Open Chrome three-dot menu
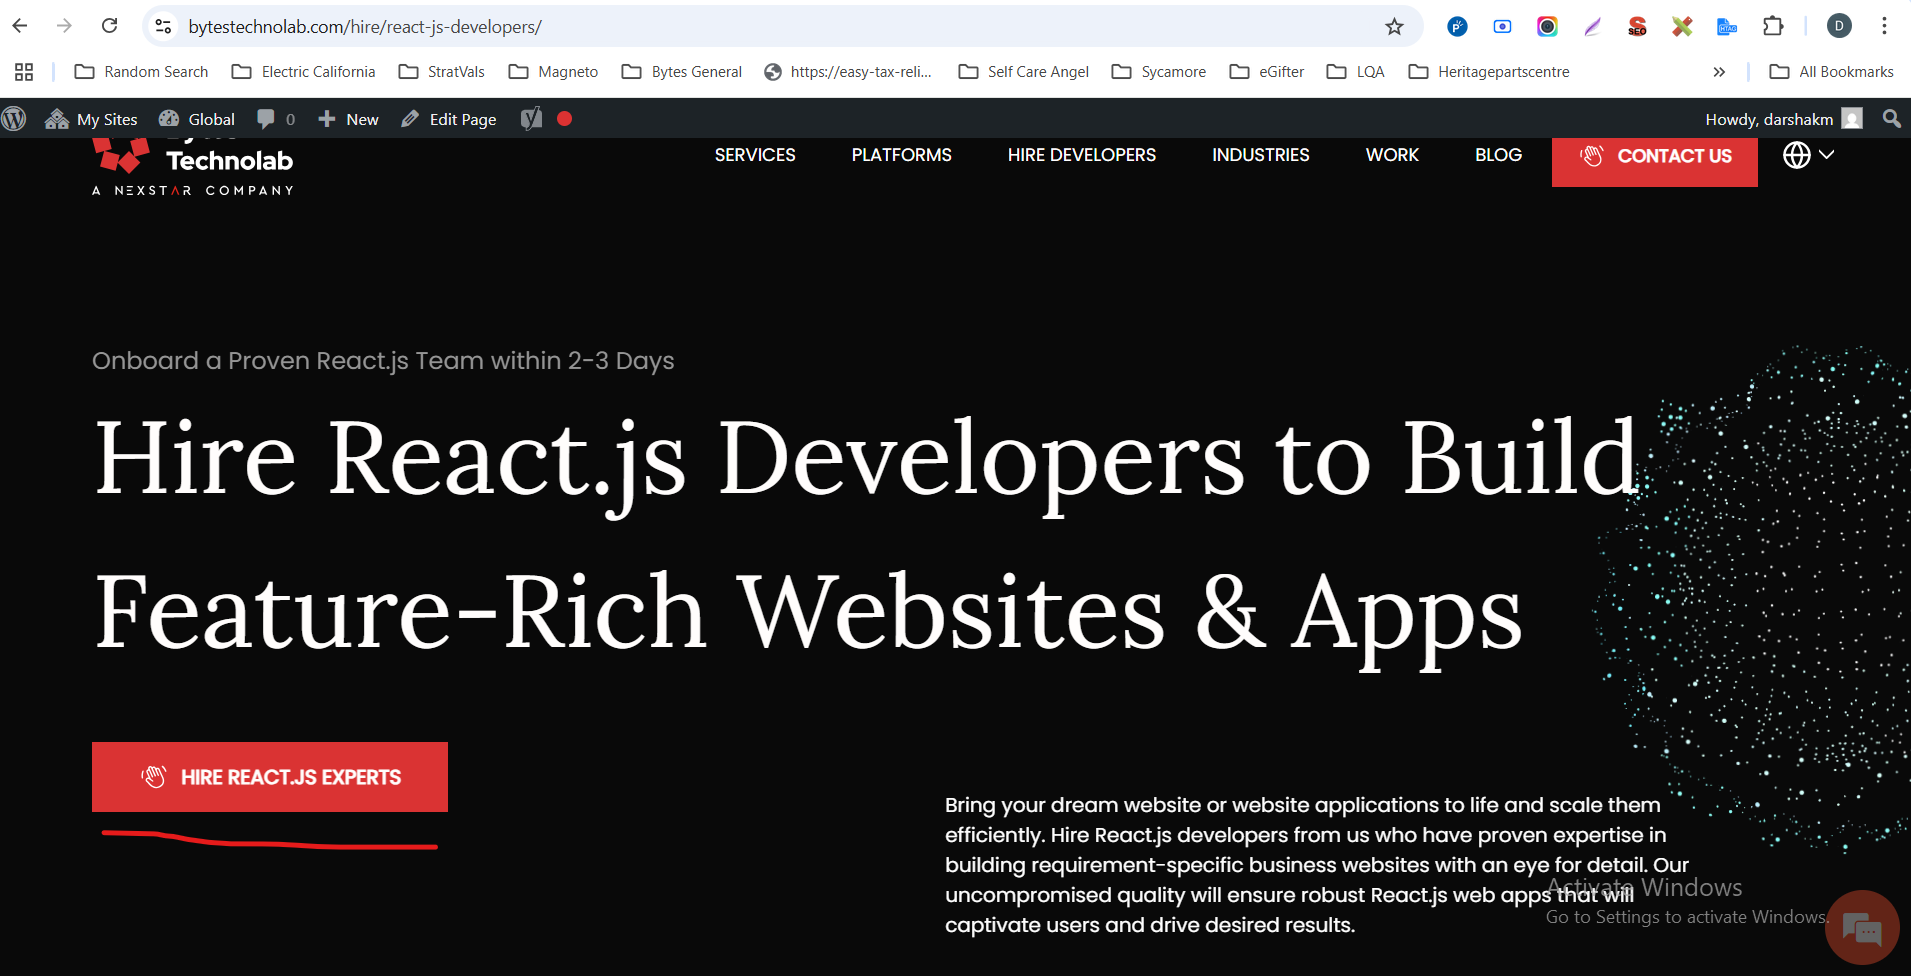Image resolution: width=1911 pixels, height=976 pixels. [1884, 26]
